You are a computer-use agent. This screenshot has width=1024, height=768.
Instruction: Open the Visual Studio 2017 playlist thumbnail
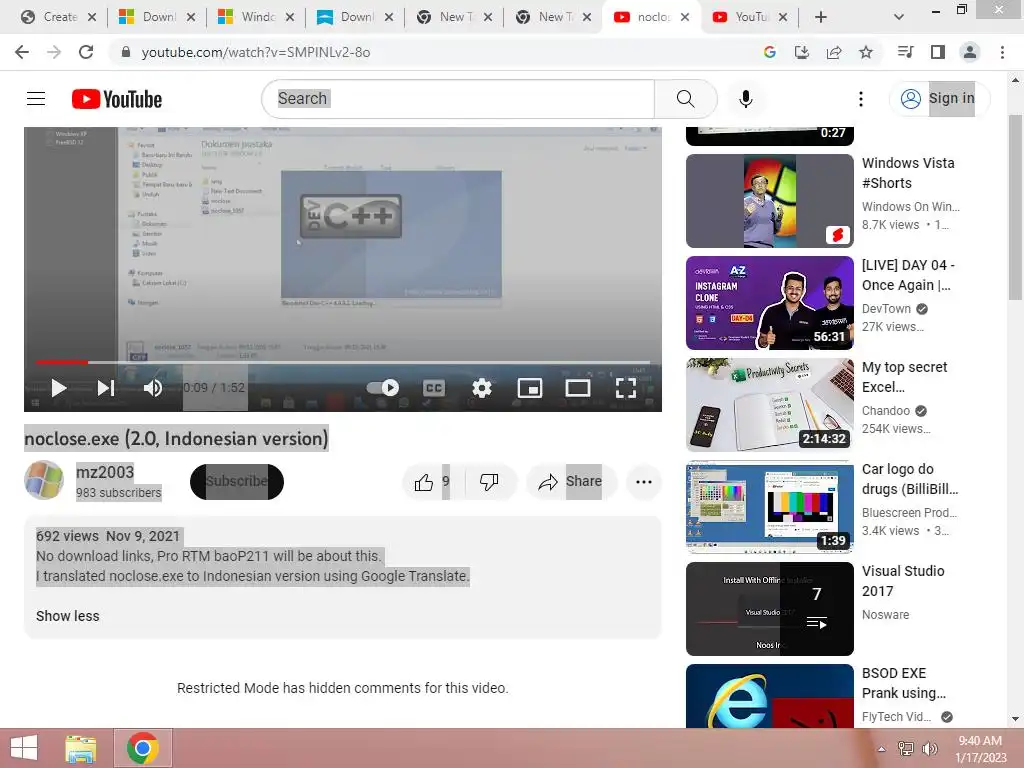pos(769,609)
